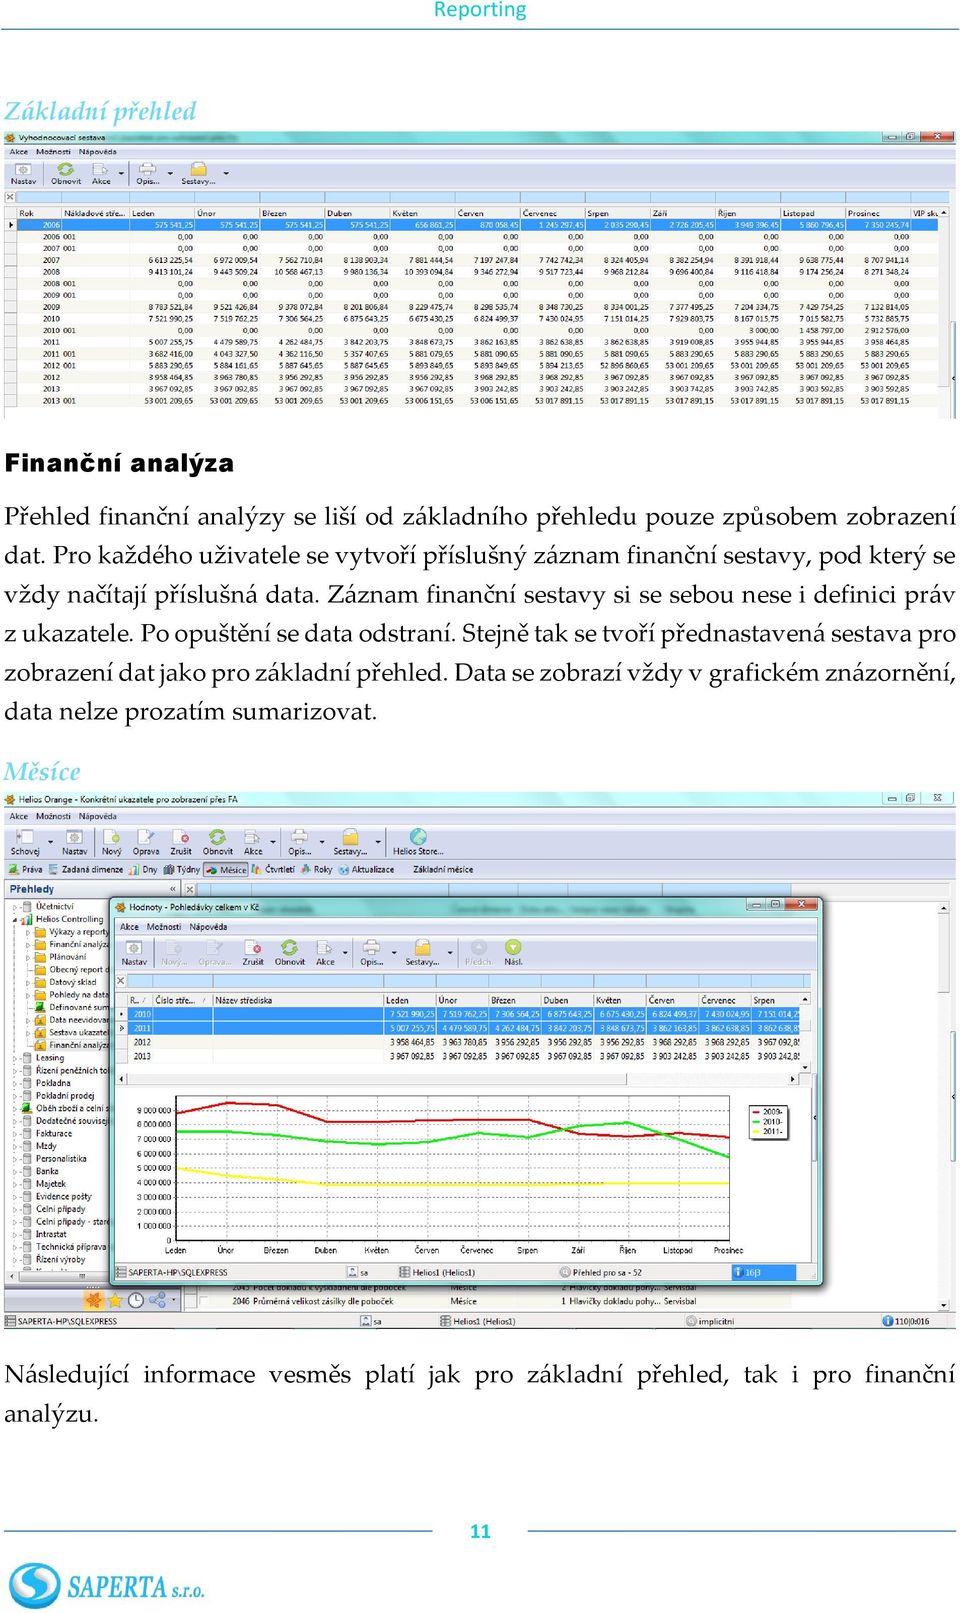Click the Zadaná dimenze toolbar button
This screenshot has height=1613, width=960.
click(x=85, y=869)
